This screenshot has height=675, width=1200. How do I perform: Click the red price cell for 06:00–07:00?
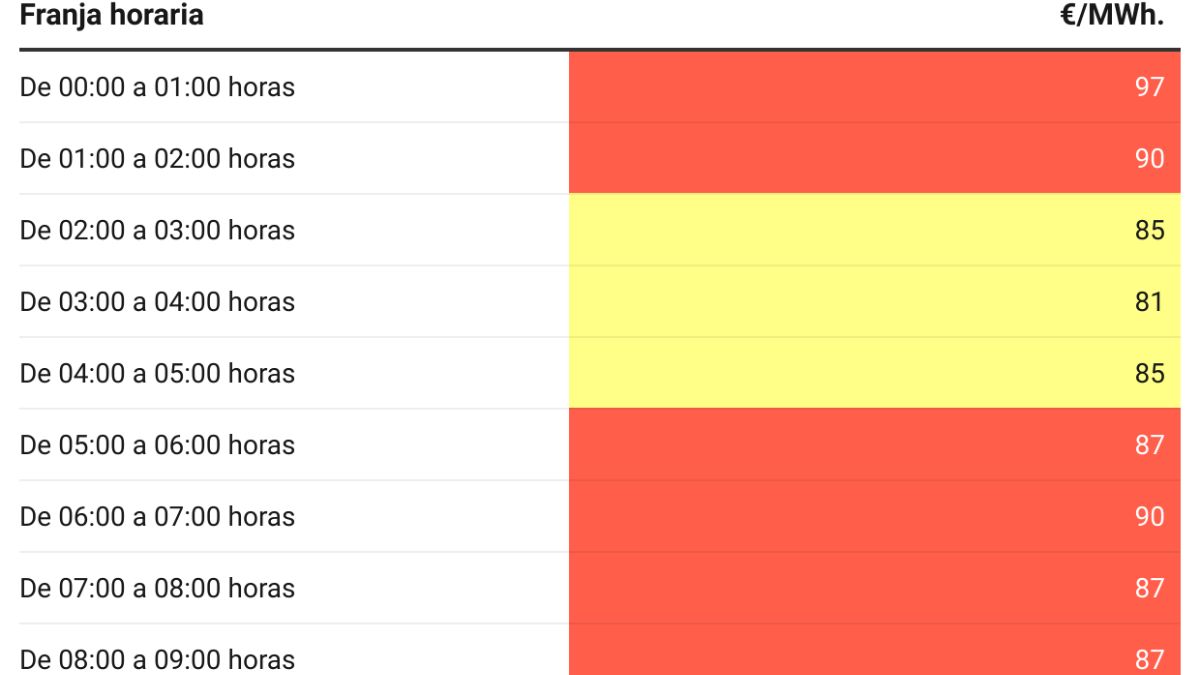coord(874,517)
